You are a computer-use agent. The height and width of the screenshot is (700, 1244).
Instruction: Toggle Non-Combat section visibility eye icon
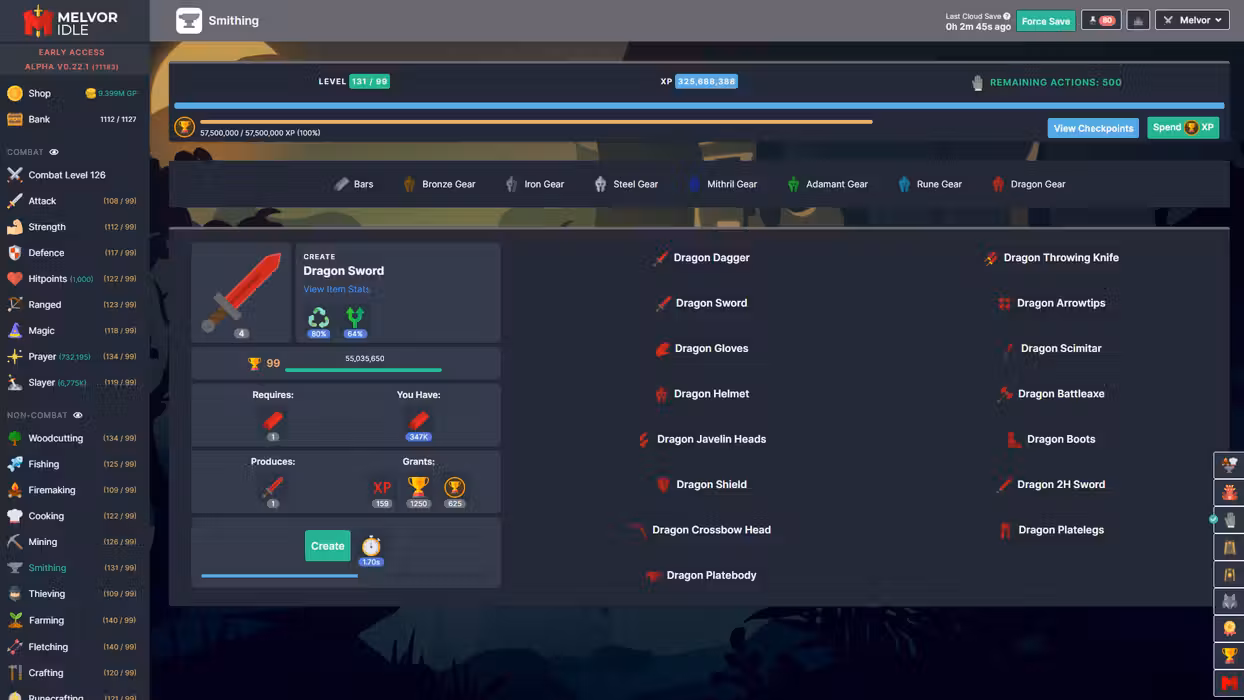(x=78, y=415)
